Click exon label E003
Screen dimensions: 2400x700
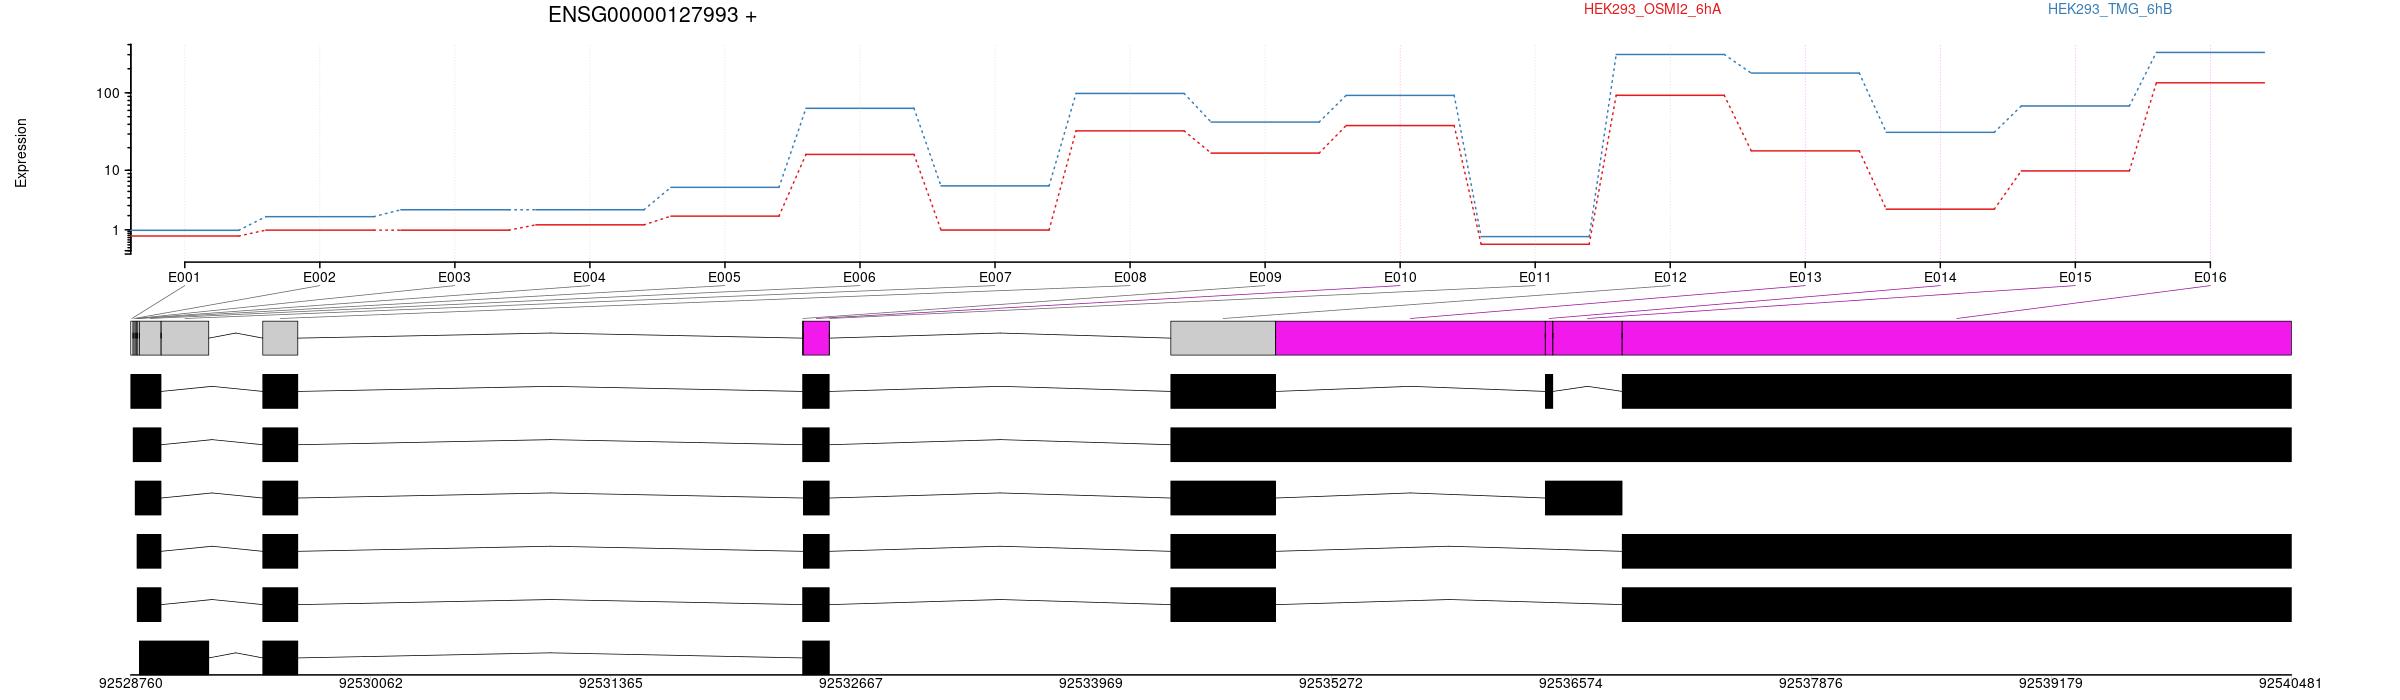coord(454,277)
